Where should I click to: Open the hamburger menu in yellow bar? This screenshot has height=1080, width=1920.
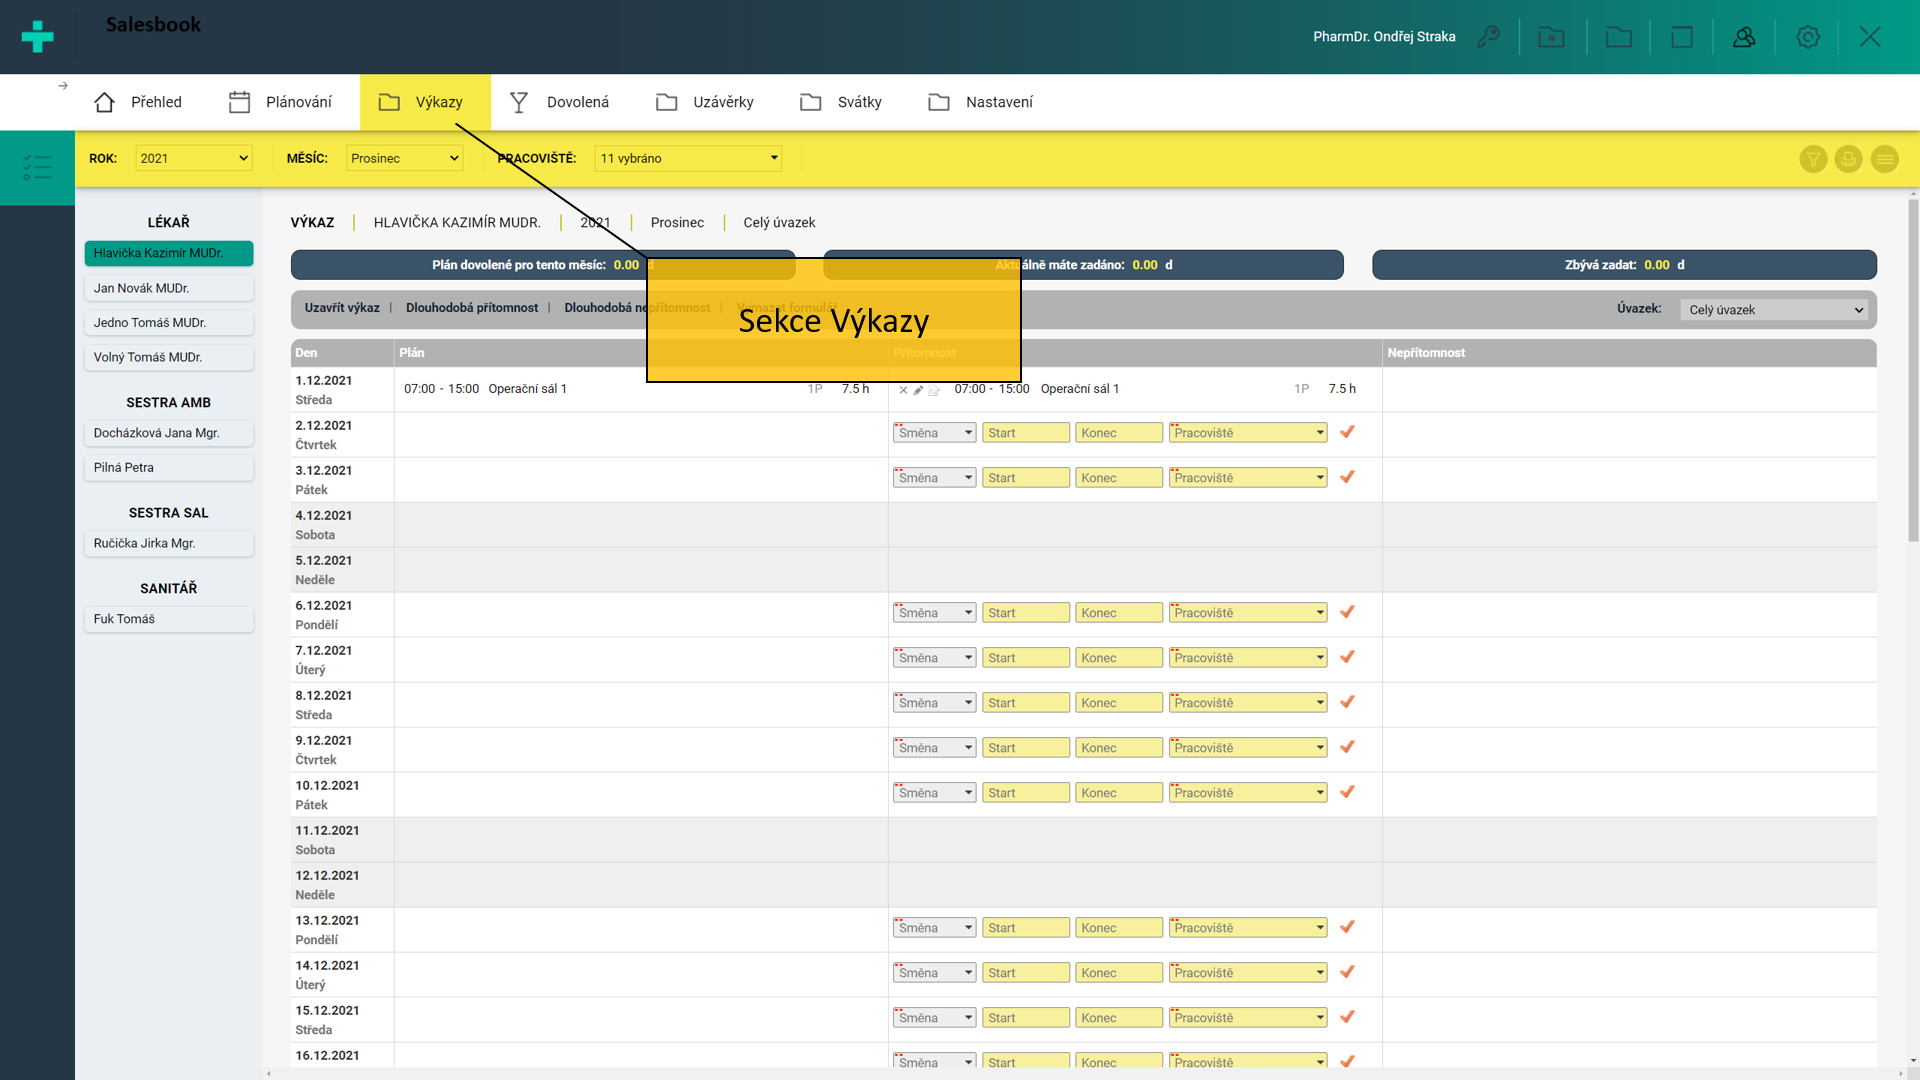(x=1884, y=159)
